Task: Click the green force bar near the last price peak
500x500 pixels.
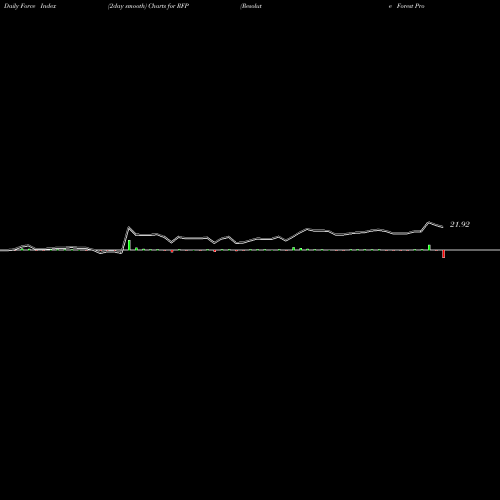Action: pos(429,247)
